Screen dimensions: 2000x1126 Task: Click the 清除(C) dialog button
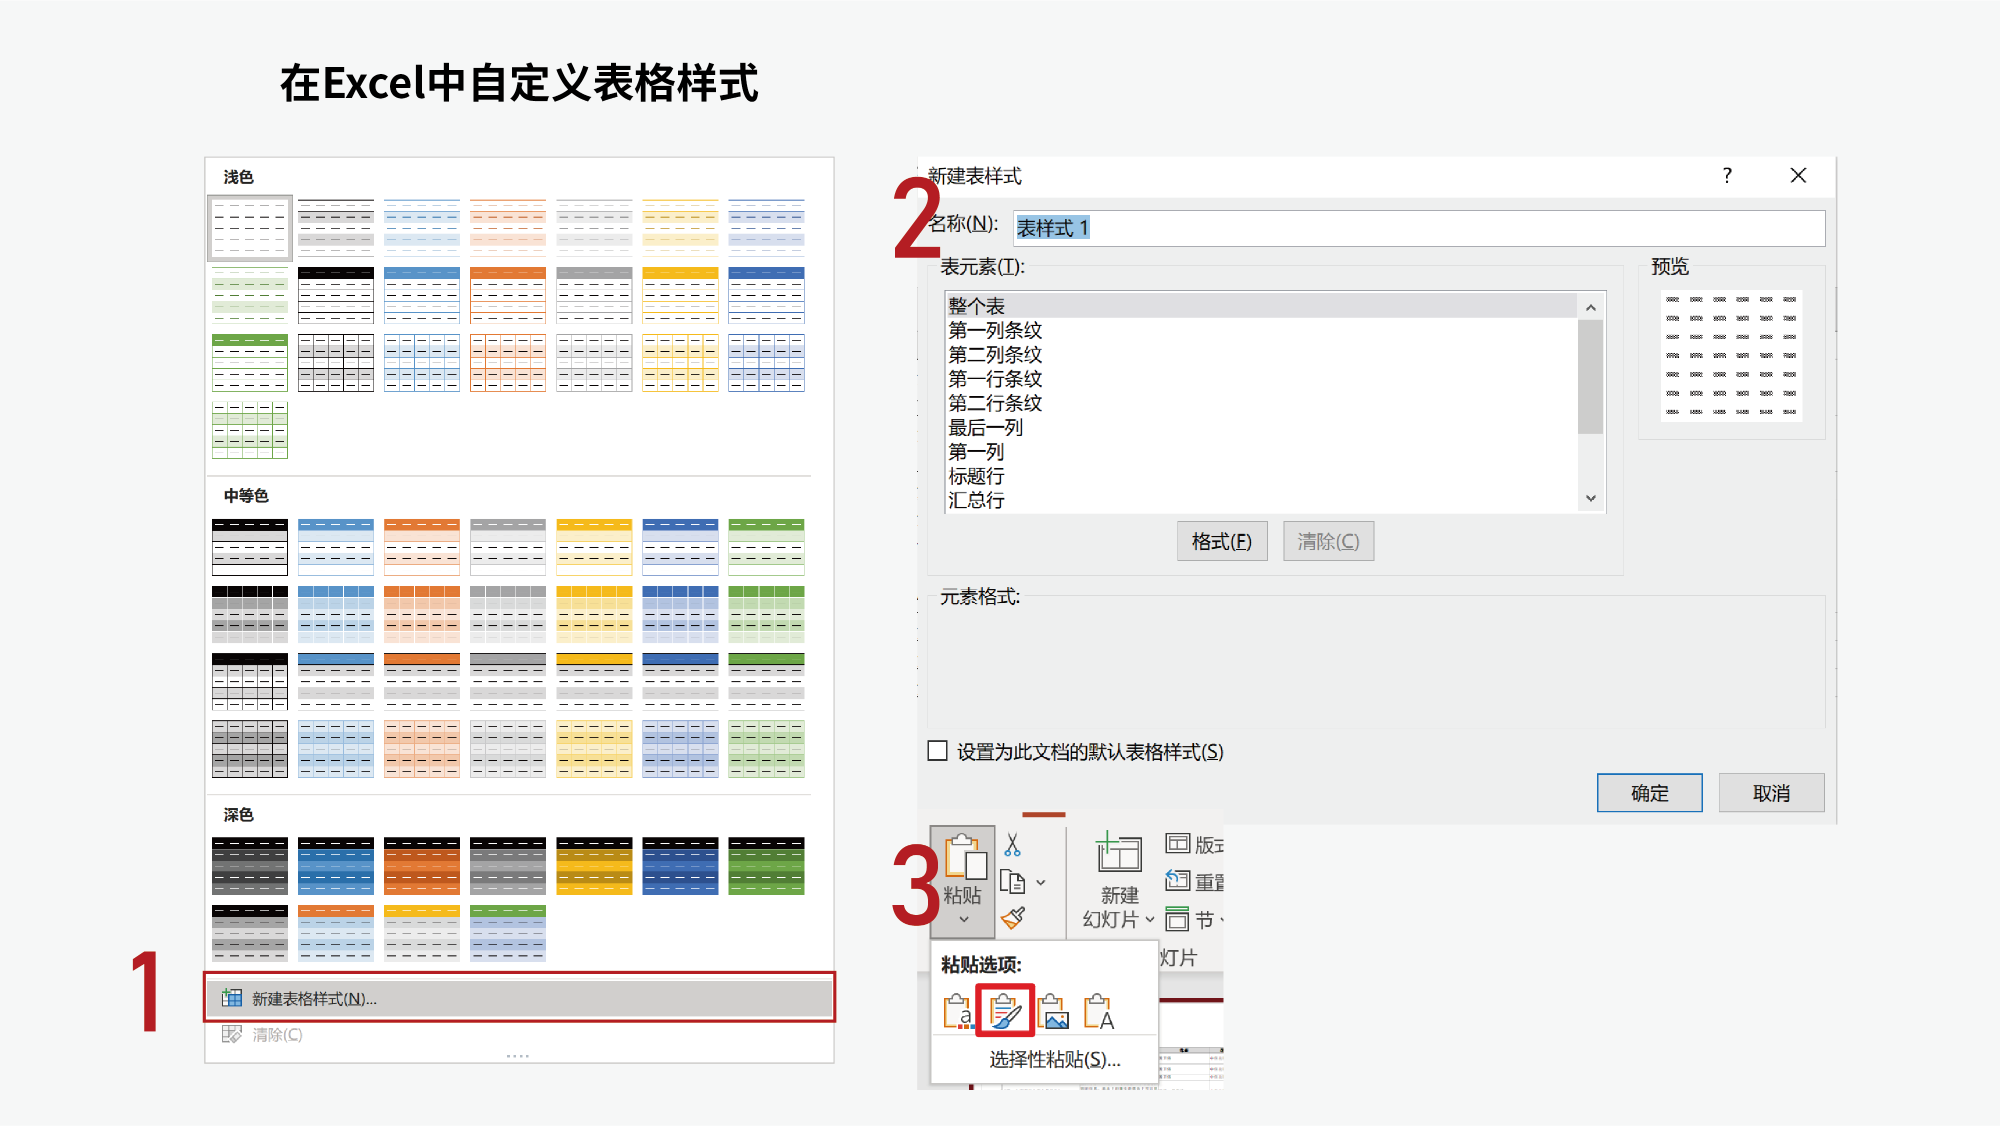point(1328,541)
